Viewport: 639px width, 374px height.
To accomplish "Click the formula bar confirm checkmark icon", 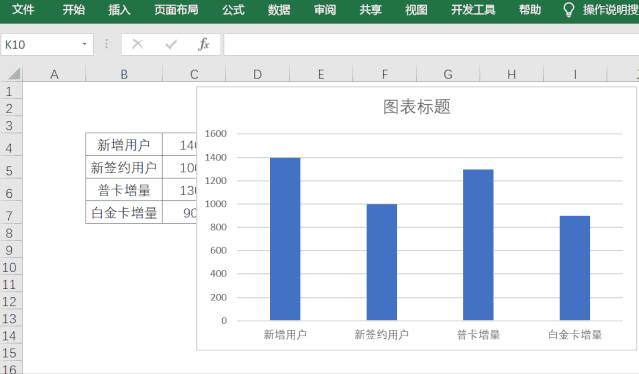I will point(171,44).
